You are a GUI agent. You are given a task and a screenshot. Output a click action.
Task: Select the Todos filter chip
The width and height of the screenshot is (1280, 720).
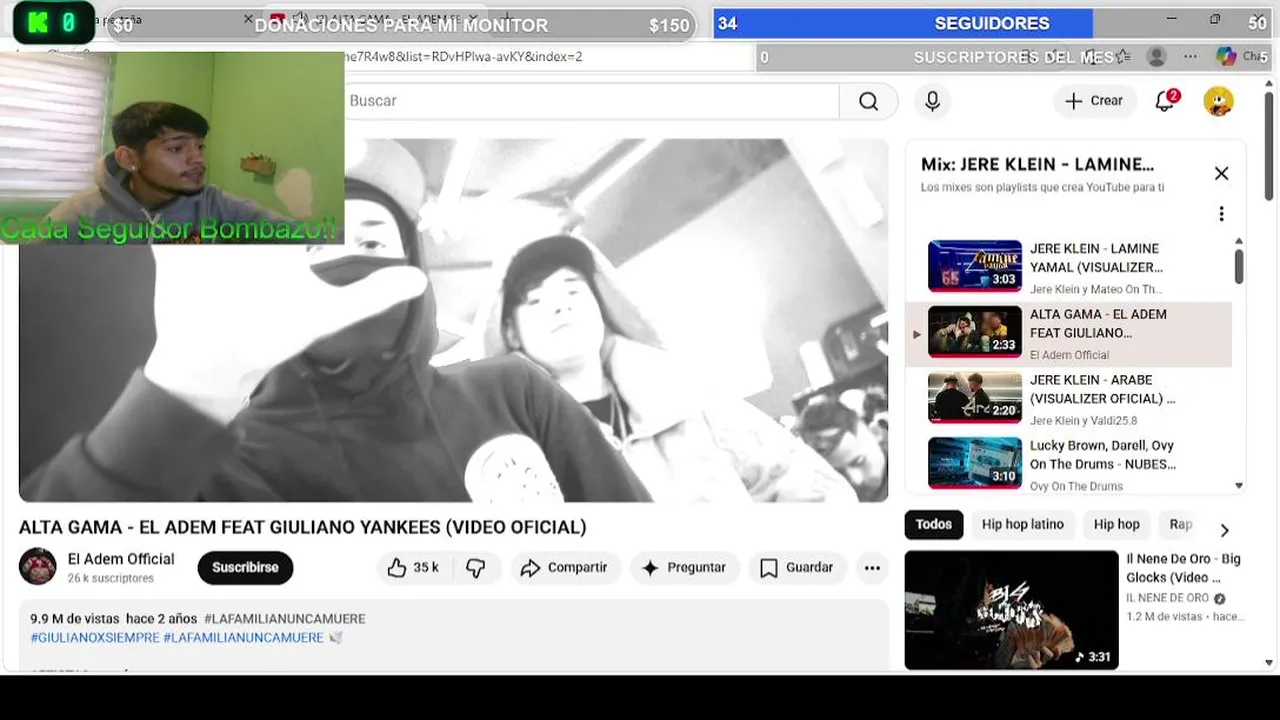click(x=934, y=525)
